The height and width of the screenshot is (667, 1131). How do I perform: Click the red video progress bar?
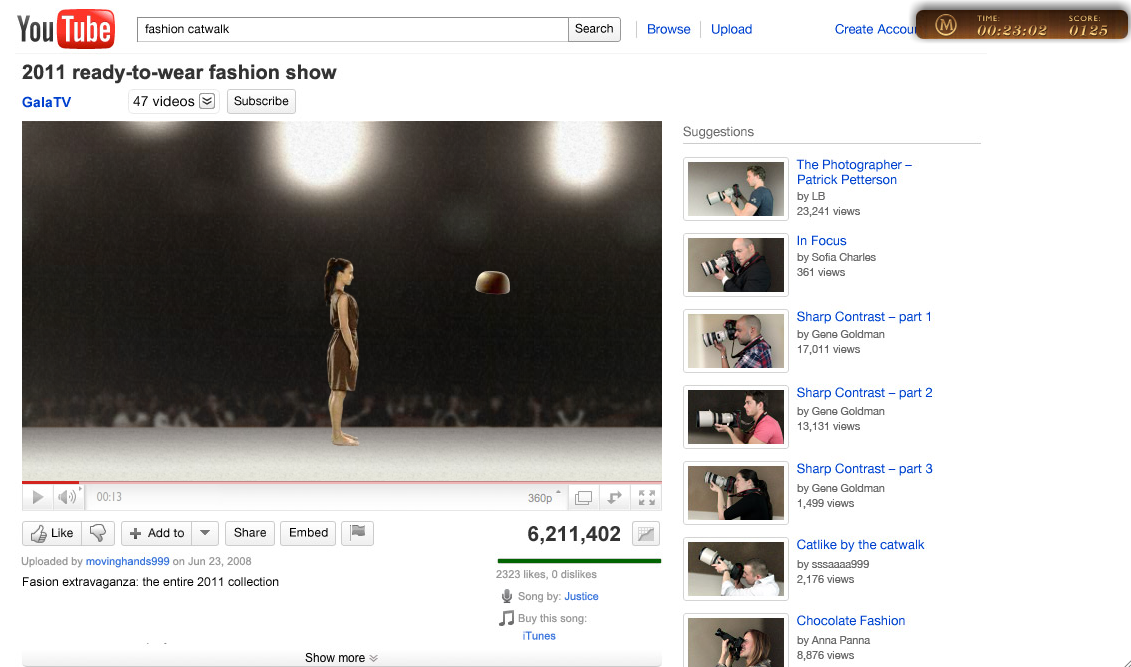50,482
